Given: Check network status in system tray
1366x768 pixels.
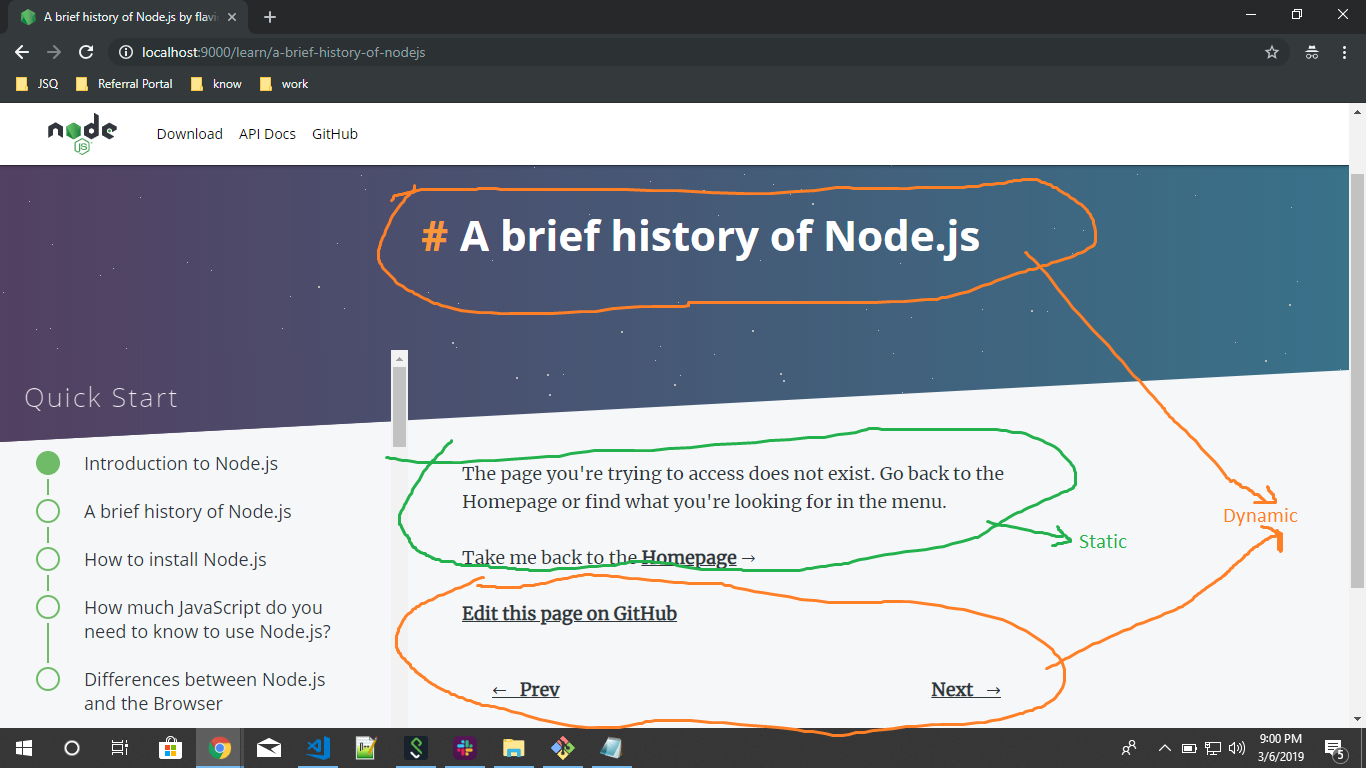Looking at the screenshot, I should [x=1213, y=748].
